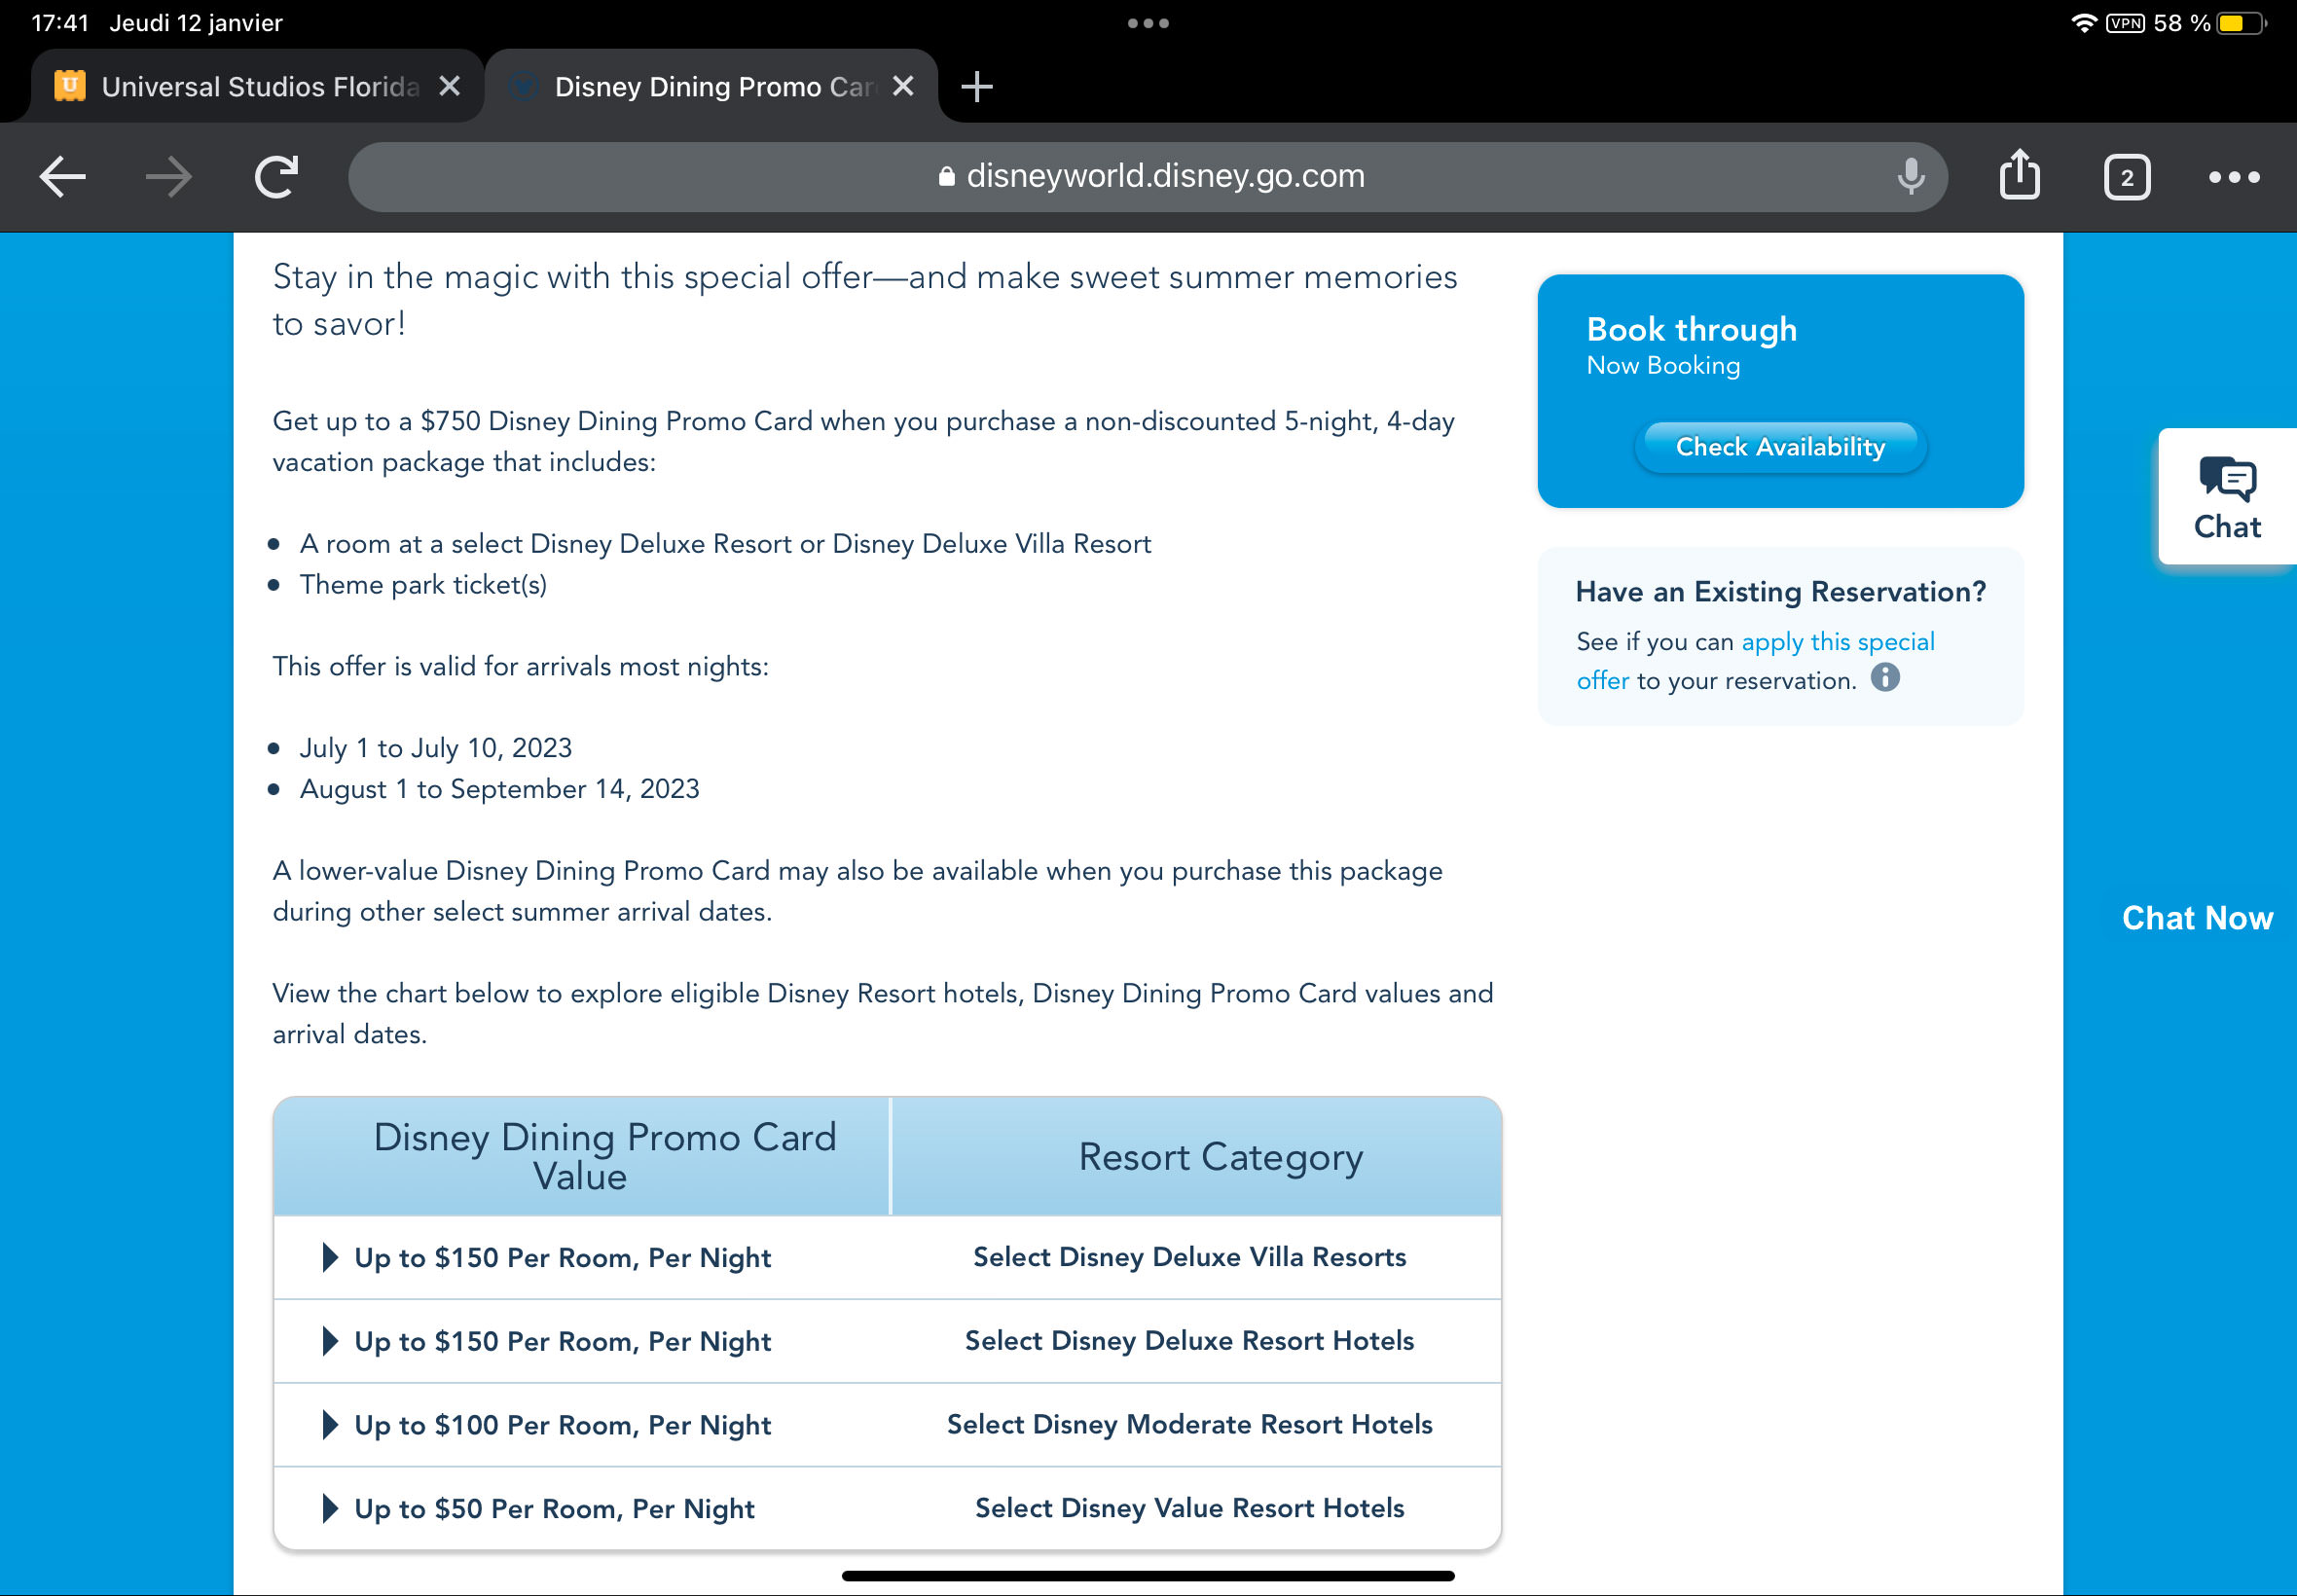Click Select Disney Deluxe Villa Resorts text
2297x1596 pixels.
tap(1189, 1257)
